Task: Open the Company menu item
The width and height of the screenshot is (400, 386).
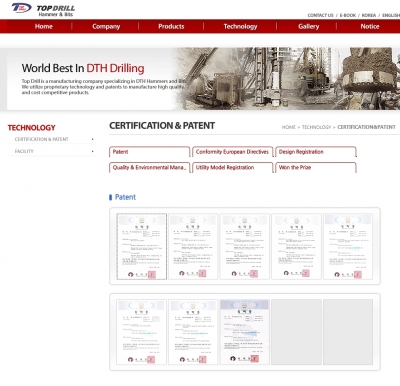Action: click(x=106, y=26)
